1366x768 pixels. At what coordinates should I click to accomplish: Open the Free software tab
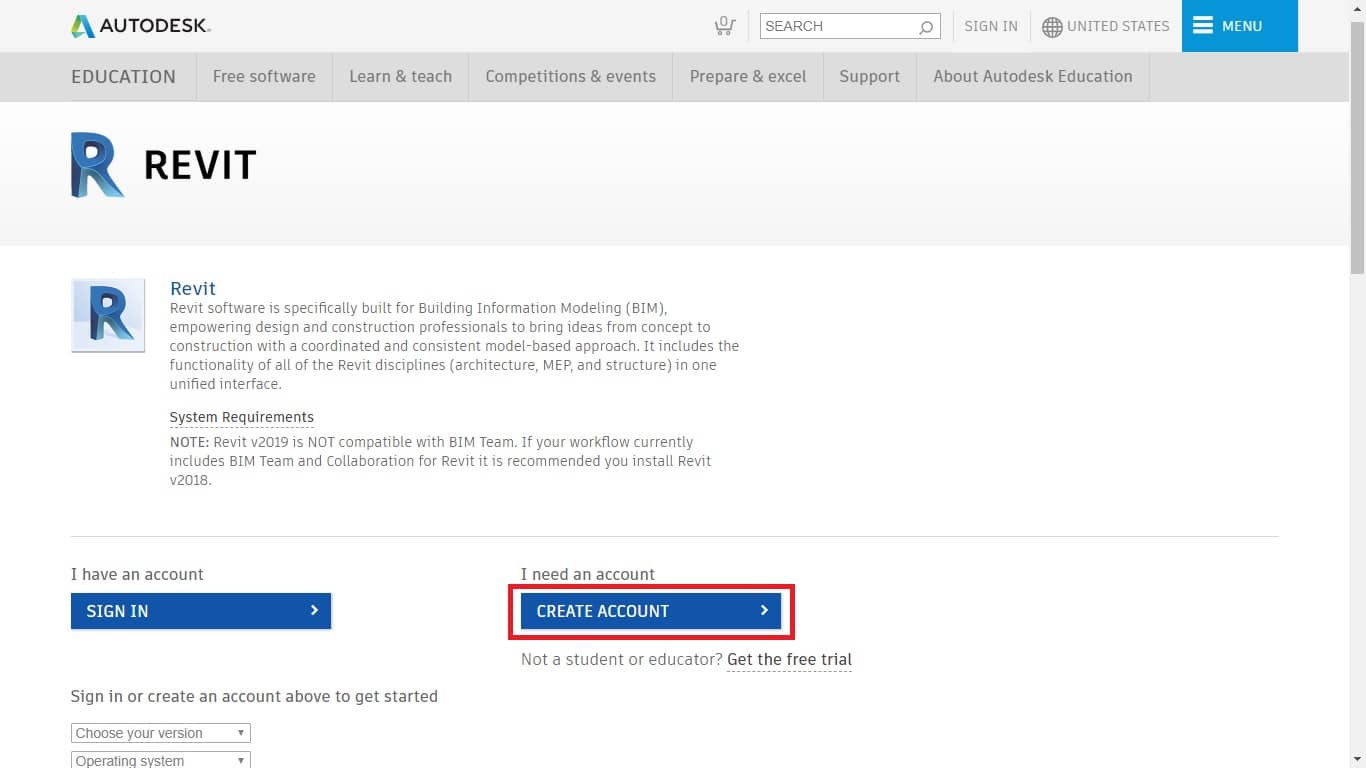point(264,77)
